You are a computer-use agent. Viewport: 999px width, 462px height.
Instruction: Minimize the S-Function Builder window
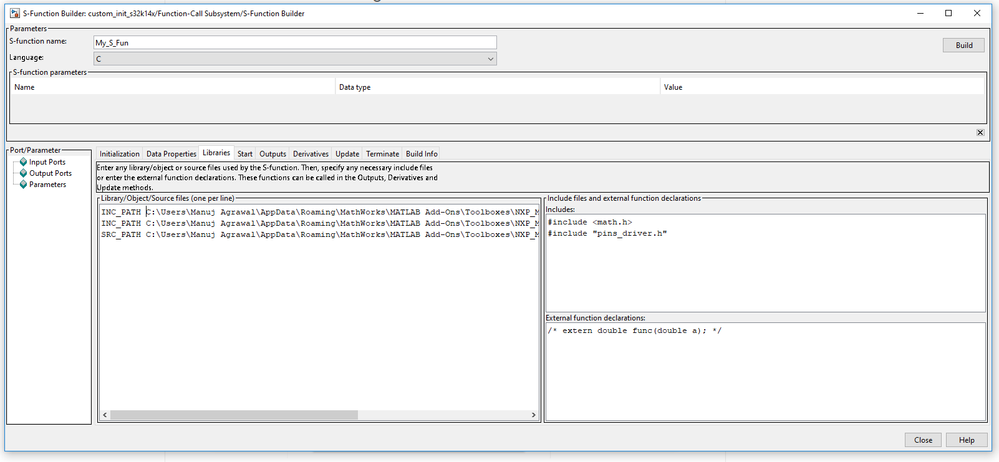pos(920,13)
